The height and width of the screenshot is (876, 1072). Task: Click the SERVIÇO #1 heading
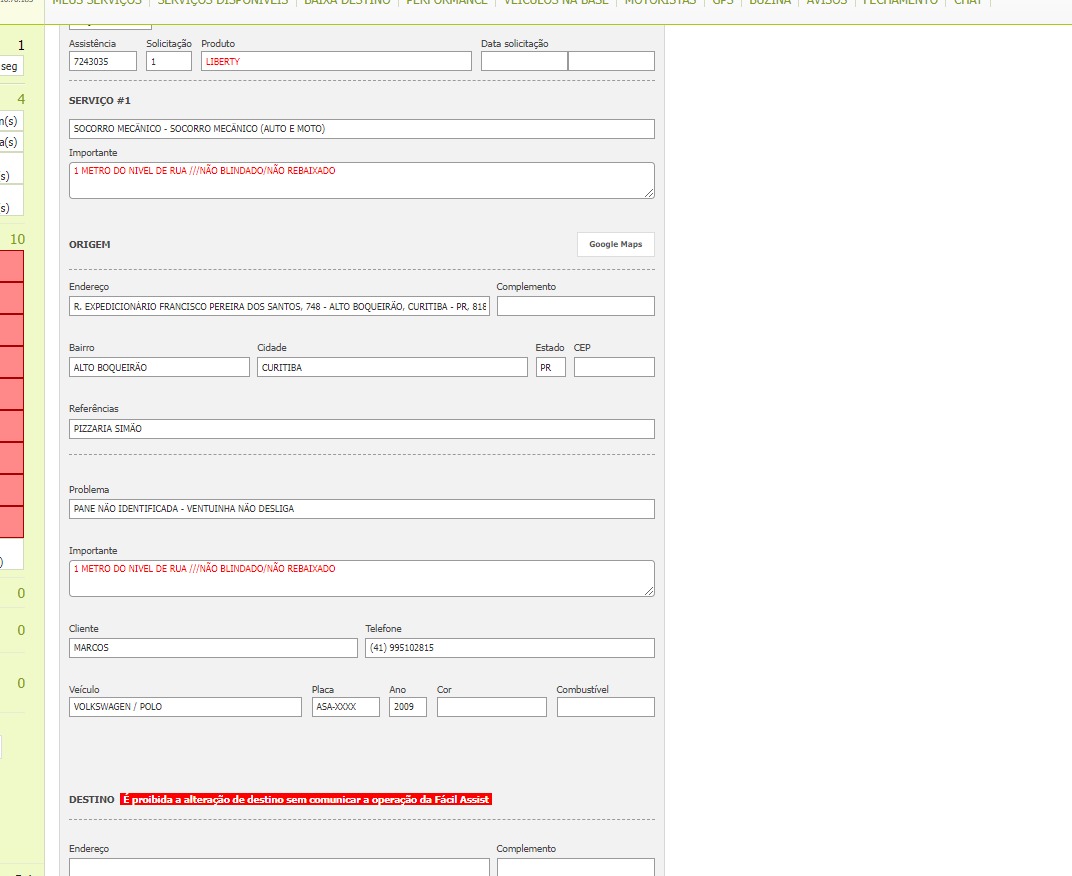click(x=100, y=101)
